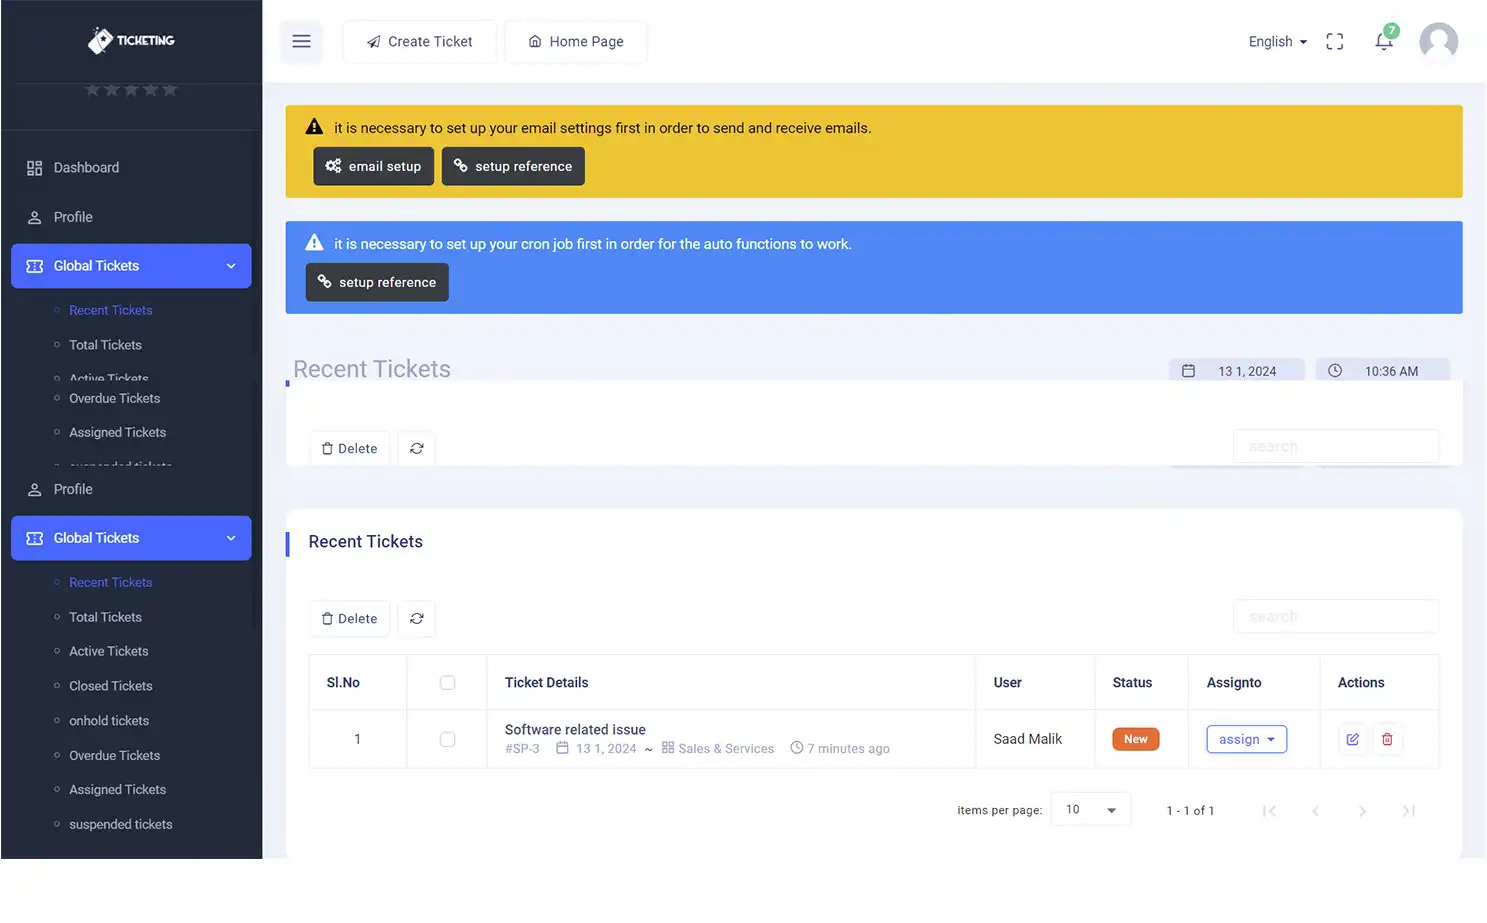Enter fullscreen mode using the top bar icon
1487x923 pixels.
click(1334, 41)
